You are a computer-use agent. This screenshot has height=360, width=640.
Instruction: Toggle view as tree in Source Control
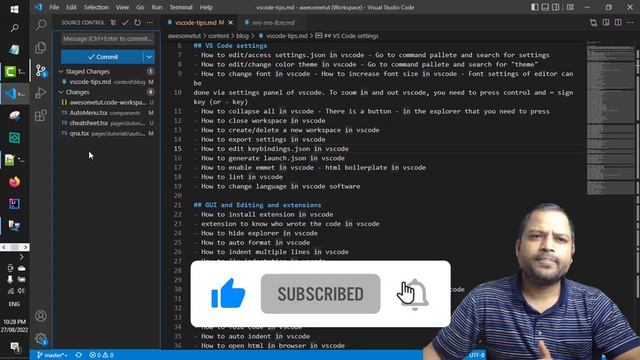(x=113, y=22)
